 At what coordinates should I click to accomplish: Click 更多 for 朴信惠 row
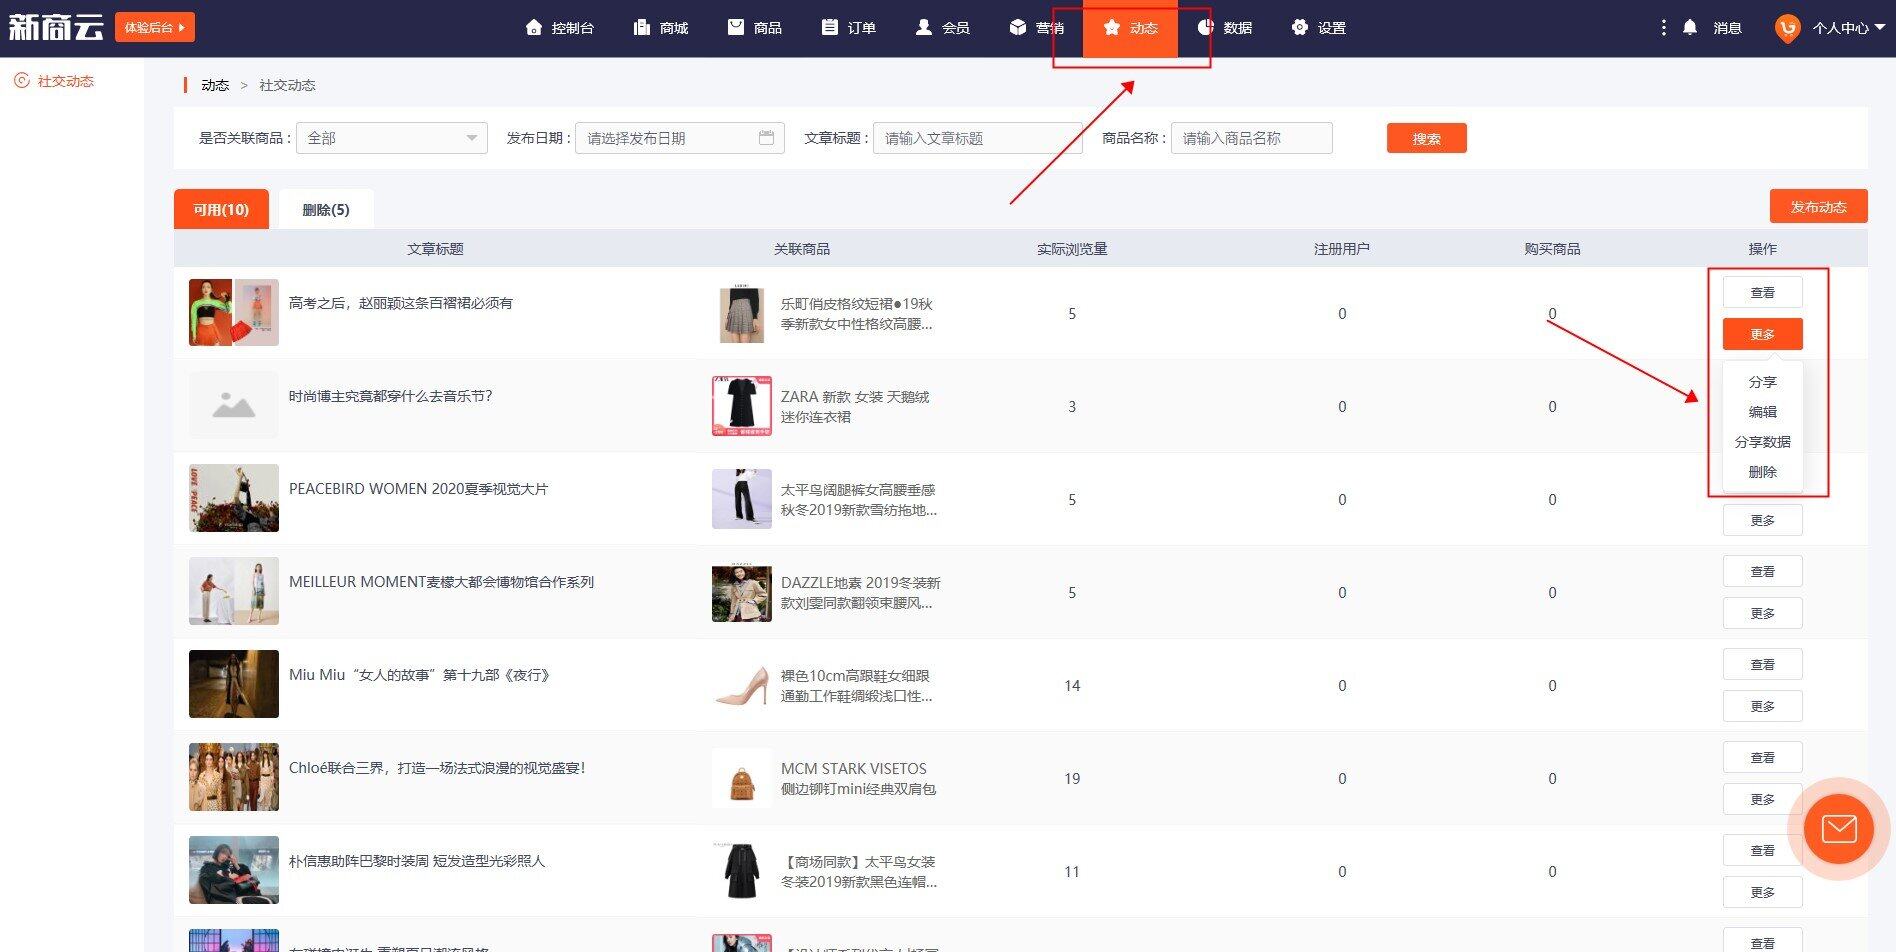pyautogui.click(x=1762, y=892)
